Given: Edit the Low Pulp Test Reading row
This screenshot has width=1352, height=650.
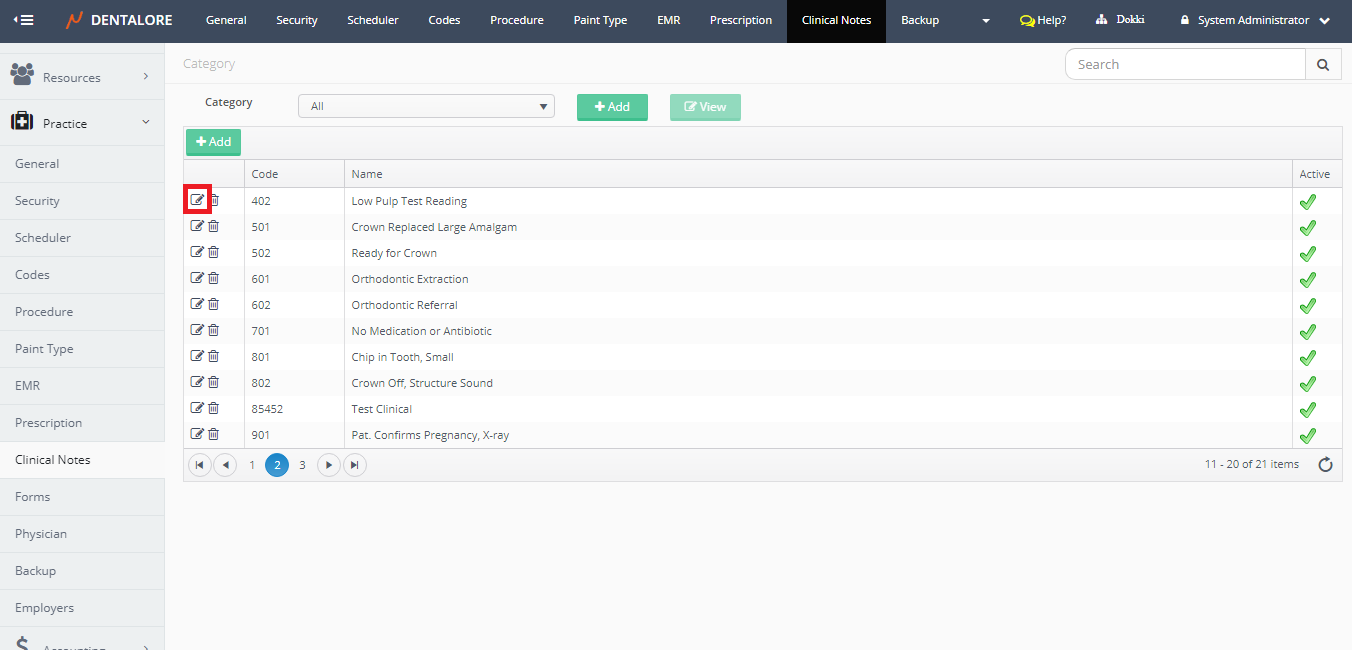Looking at the screenshot, I should coord(197,200).
